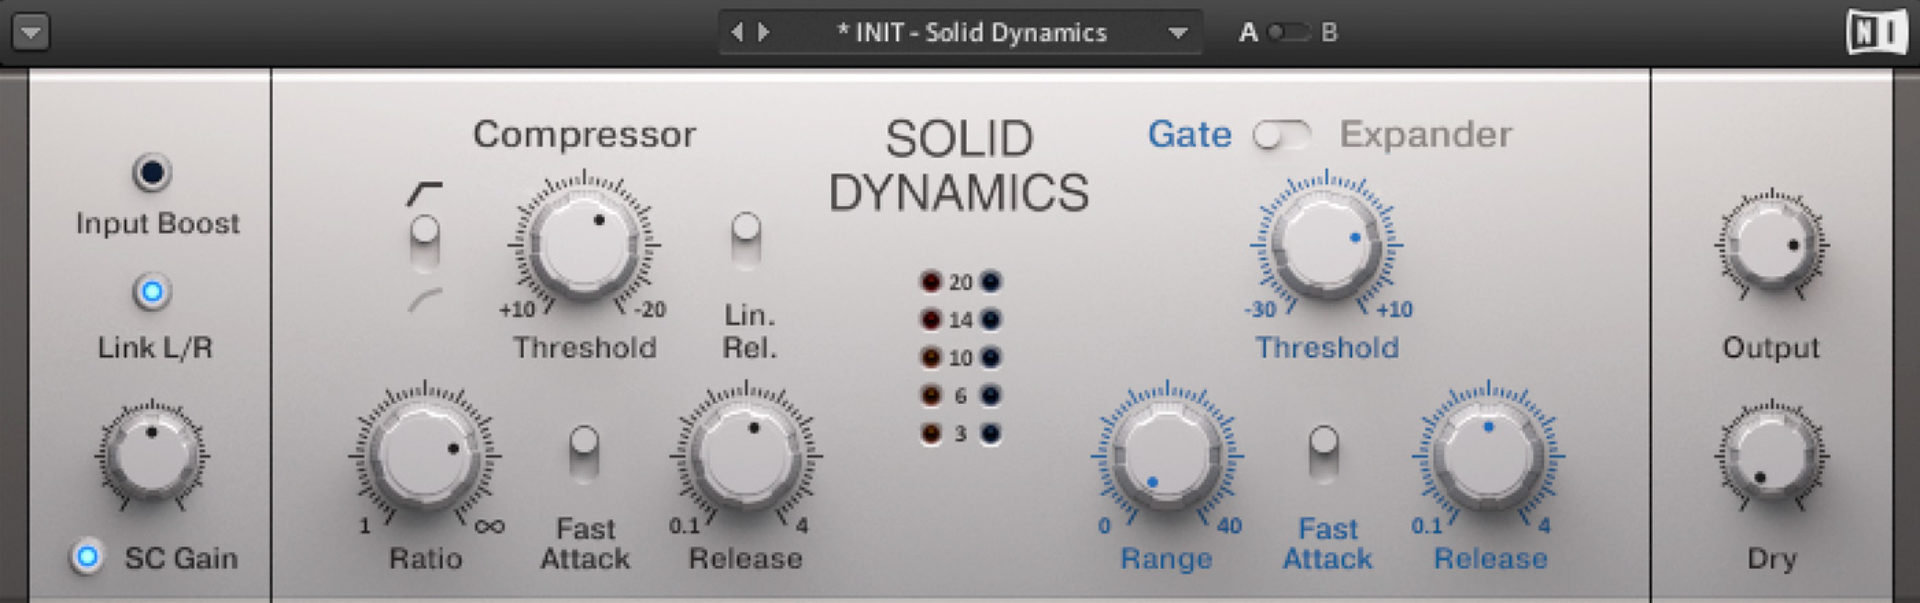Click the Expander label
Viewport: 1920px width, 603px height.
click(x=1426, y=134)
